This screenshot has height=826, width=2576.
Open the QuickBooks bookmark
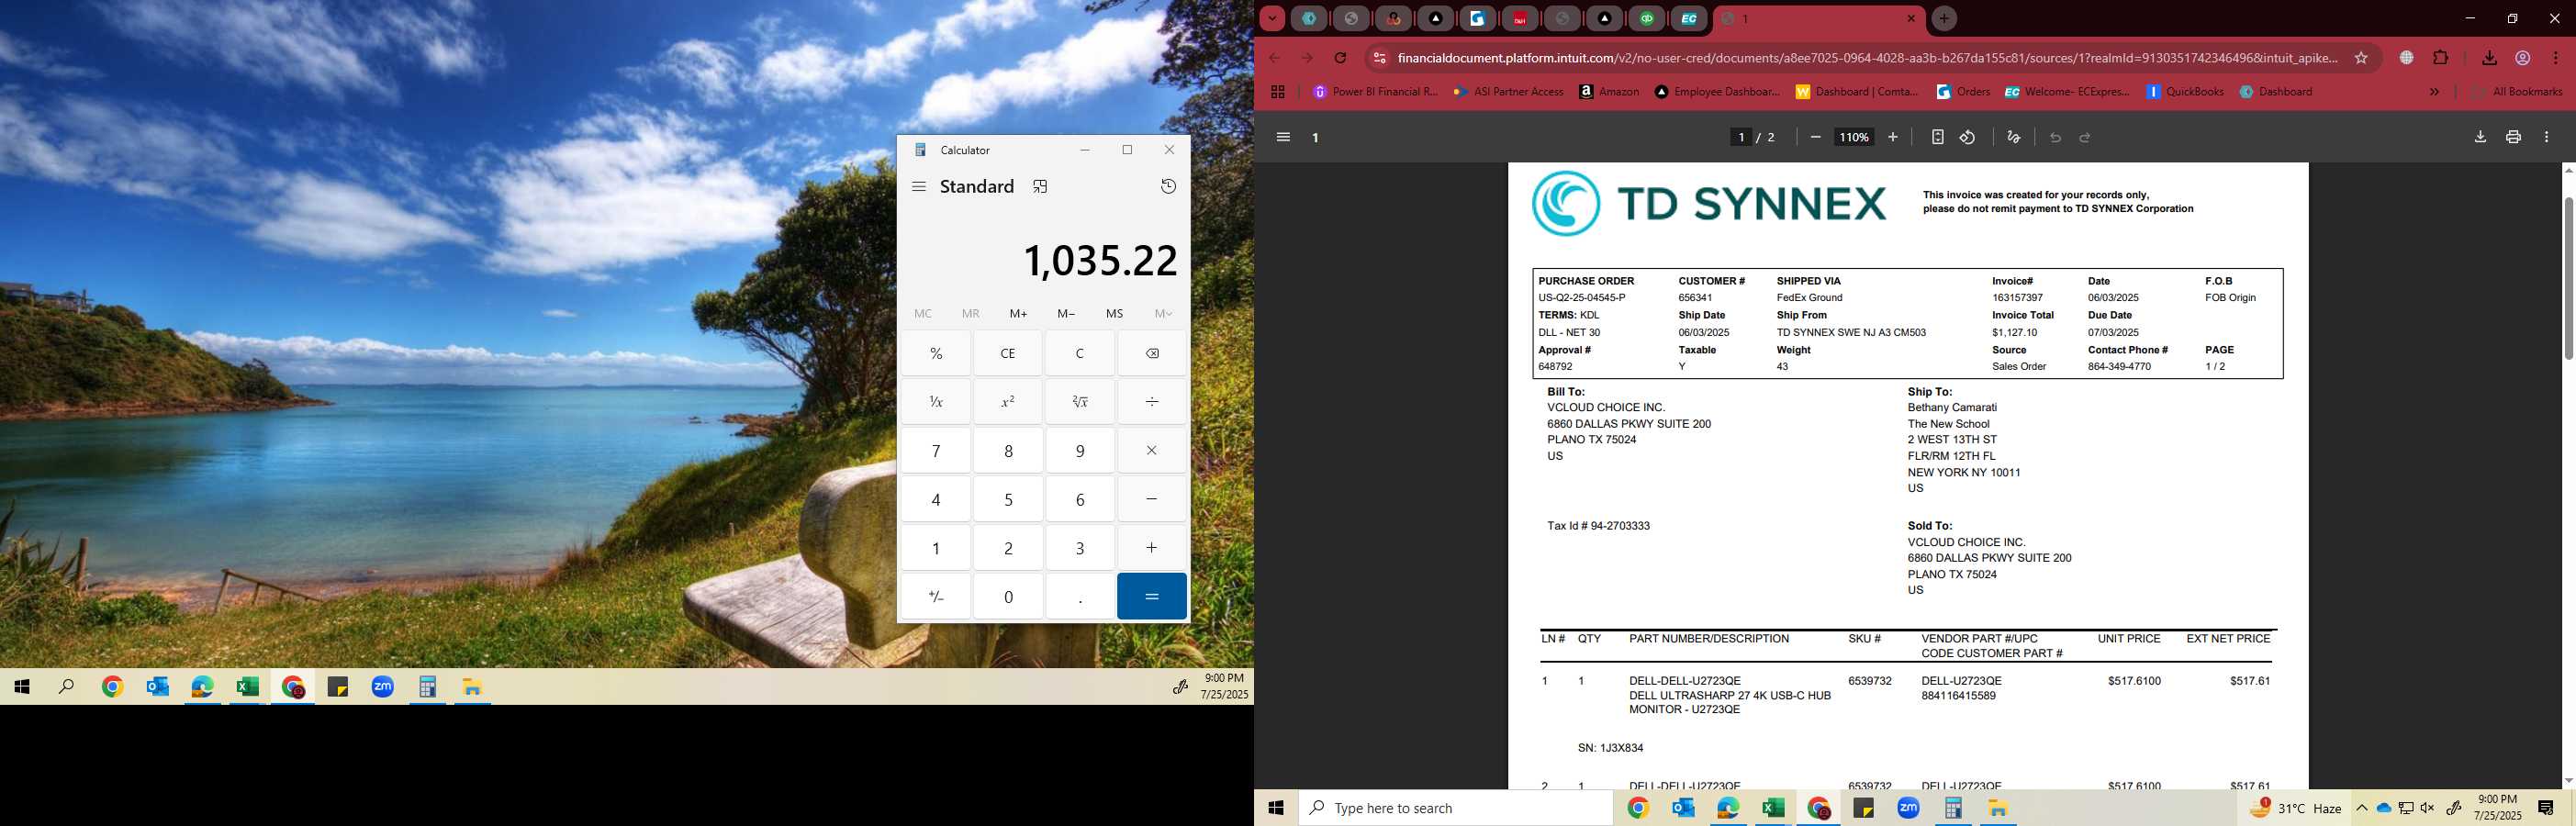pyautogui.click(x=2185, y=92)
